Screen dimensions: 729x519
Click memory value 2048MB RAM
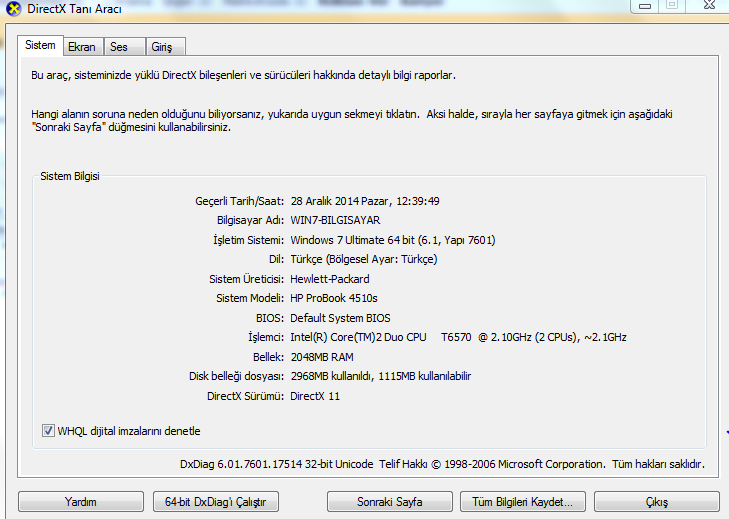[322, 357]
